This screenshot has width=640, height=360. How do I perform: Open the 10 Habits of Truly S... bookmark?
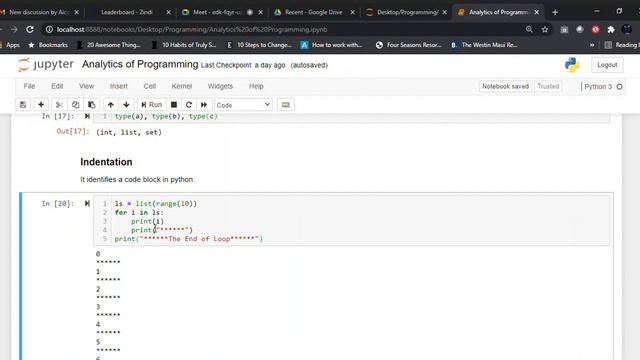(x=184, y=45)
